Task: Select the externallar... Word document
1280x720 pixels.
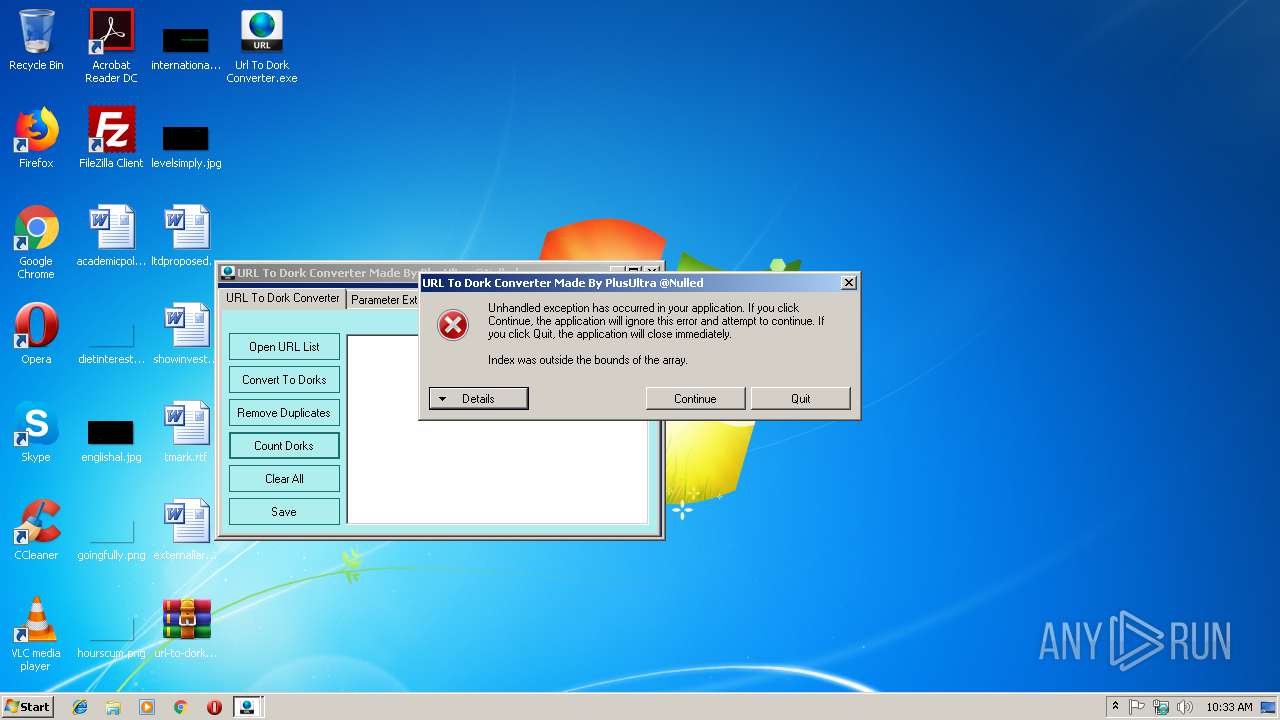Action: coord(186,530)
